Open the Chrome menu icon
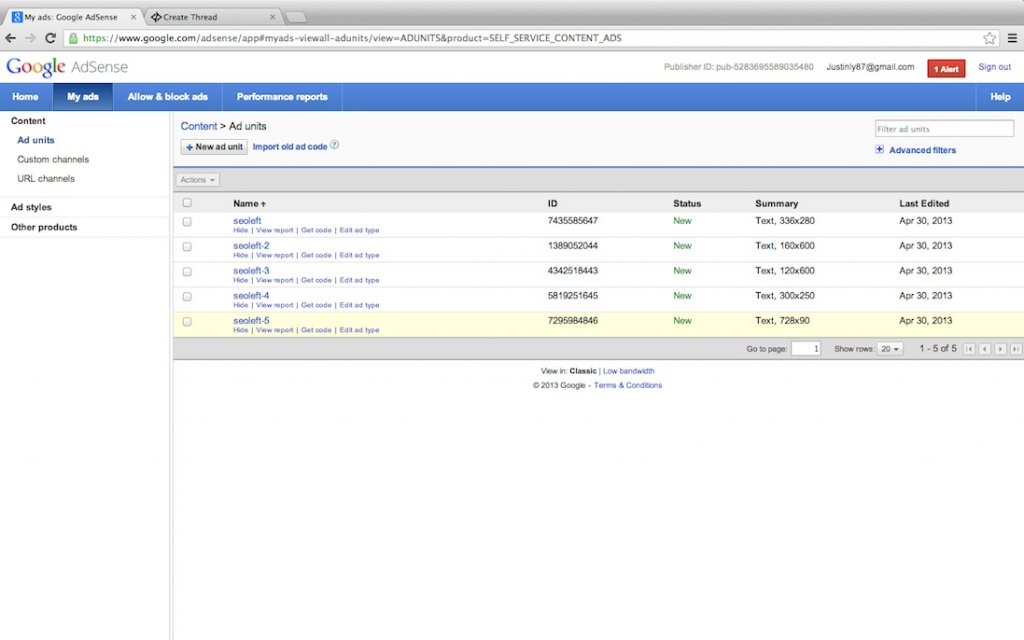 click(1011, 38)
